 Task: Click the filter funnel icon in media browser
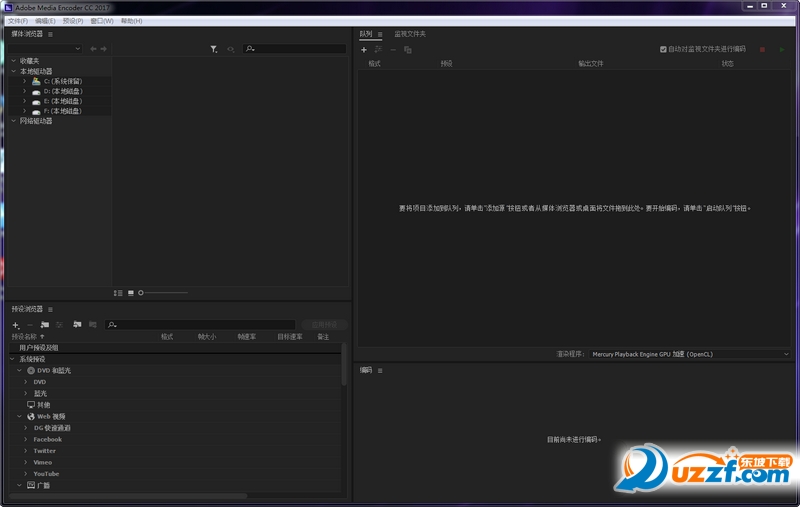(214, 49)
